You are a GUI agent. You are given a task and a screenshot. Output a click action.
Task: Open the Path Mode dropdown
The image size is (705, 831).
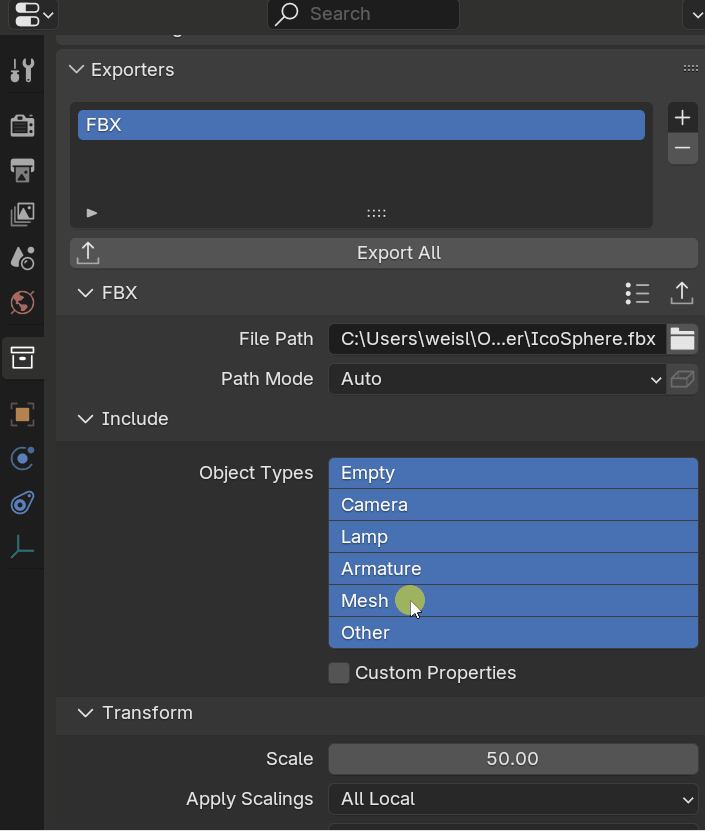point(497,379)
